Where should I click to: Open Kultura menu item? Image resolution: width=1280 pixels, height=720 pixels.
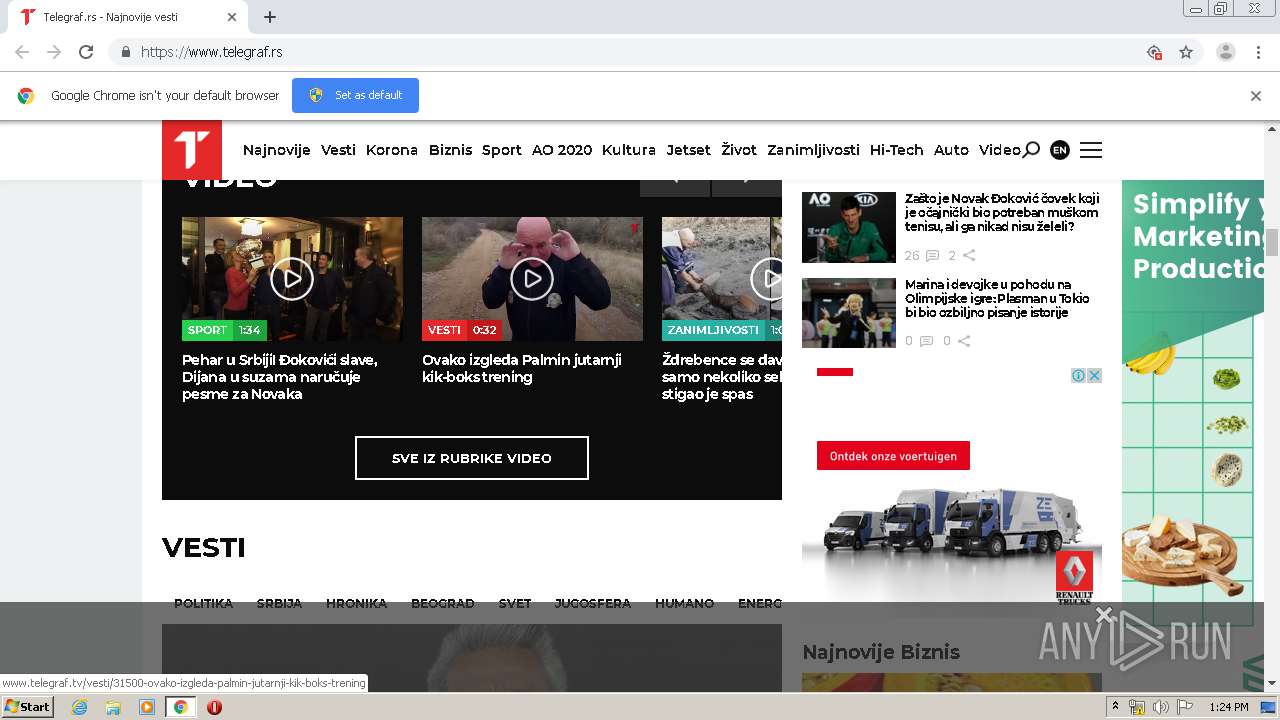tap(629, 150)
